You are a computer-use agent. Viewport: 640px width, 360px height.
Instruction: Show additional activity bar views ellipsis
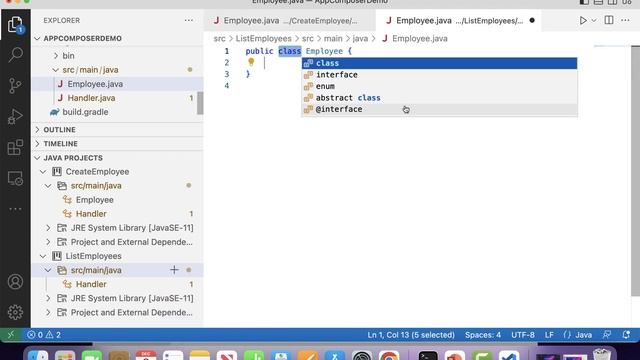click(15, 209)
